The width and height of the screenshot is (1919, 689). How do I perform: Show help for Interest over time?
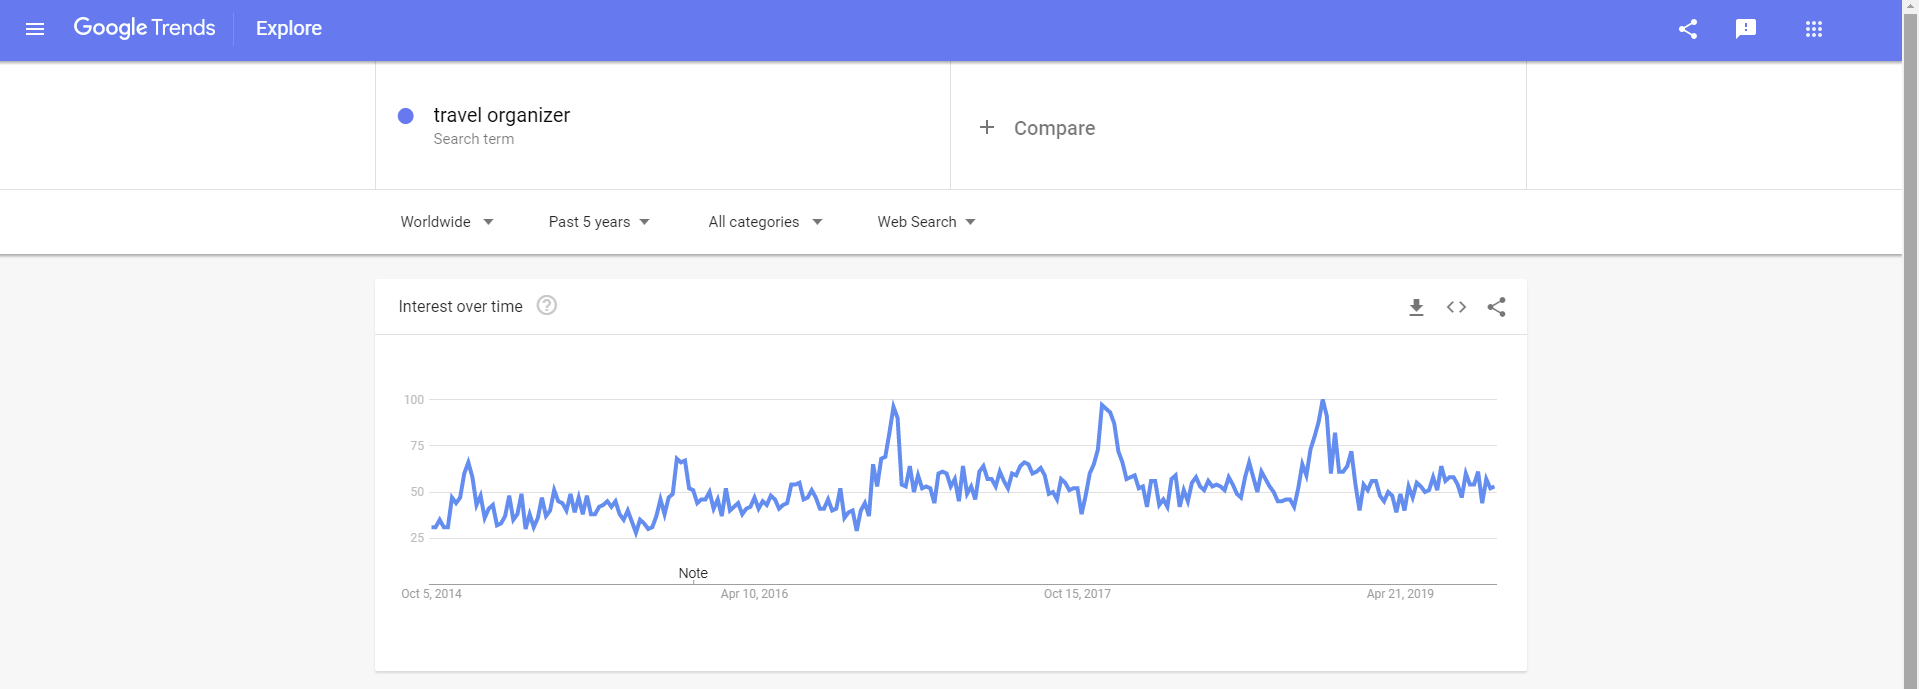[x=546, y=306]
